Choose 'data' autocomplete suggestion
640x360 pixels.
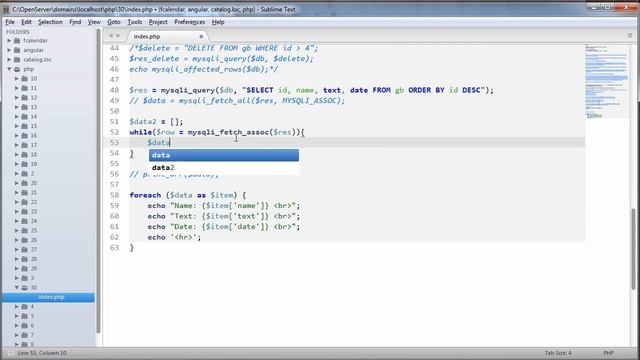(224, 155)
